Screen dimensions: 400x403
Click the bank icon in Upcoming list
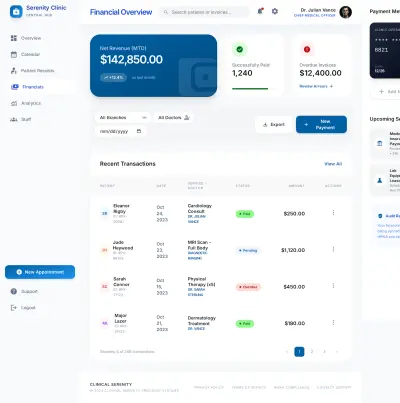(380, 143)
